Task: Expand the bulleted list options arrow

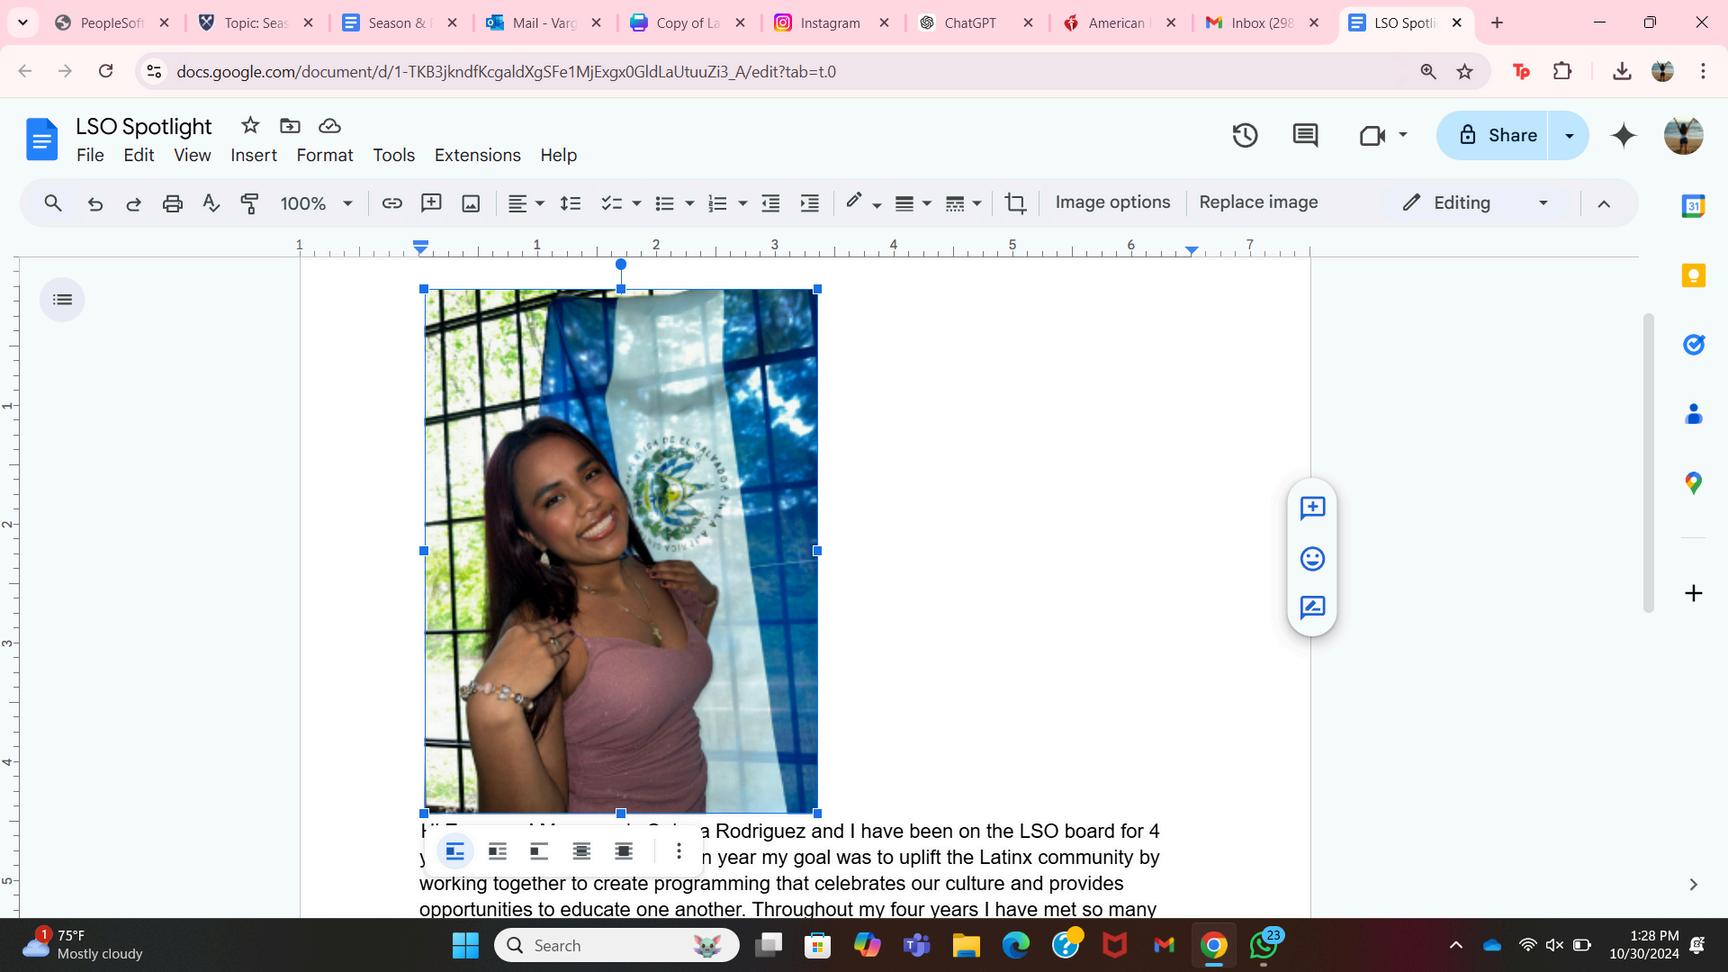Action: pyautogui.click(x=689, y=203)
